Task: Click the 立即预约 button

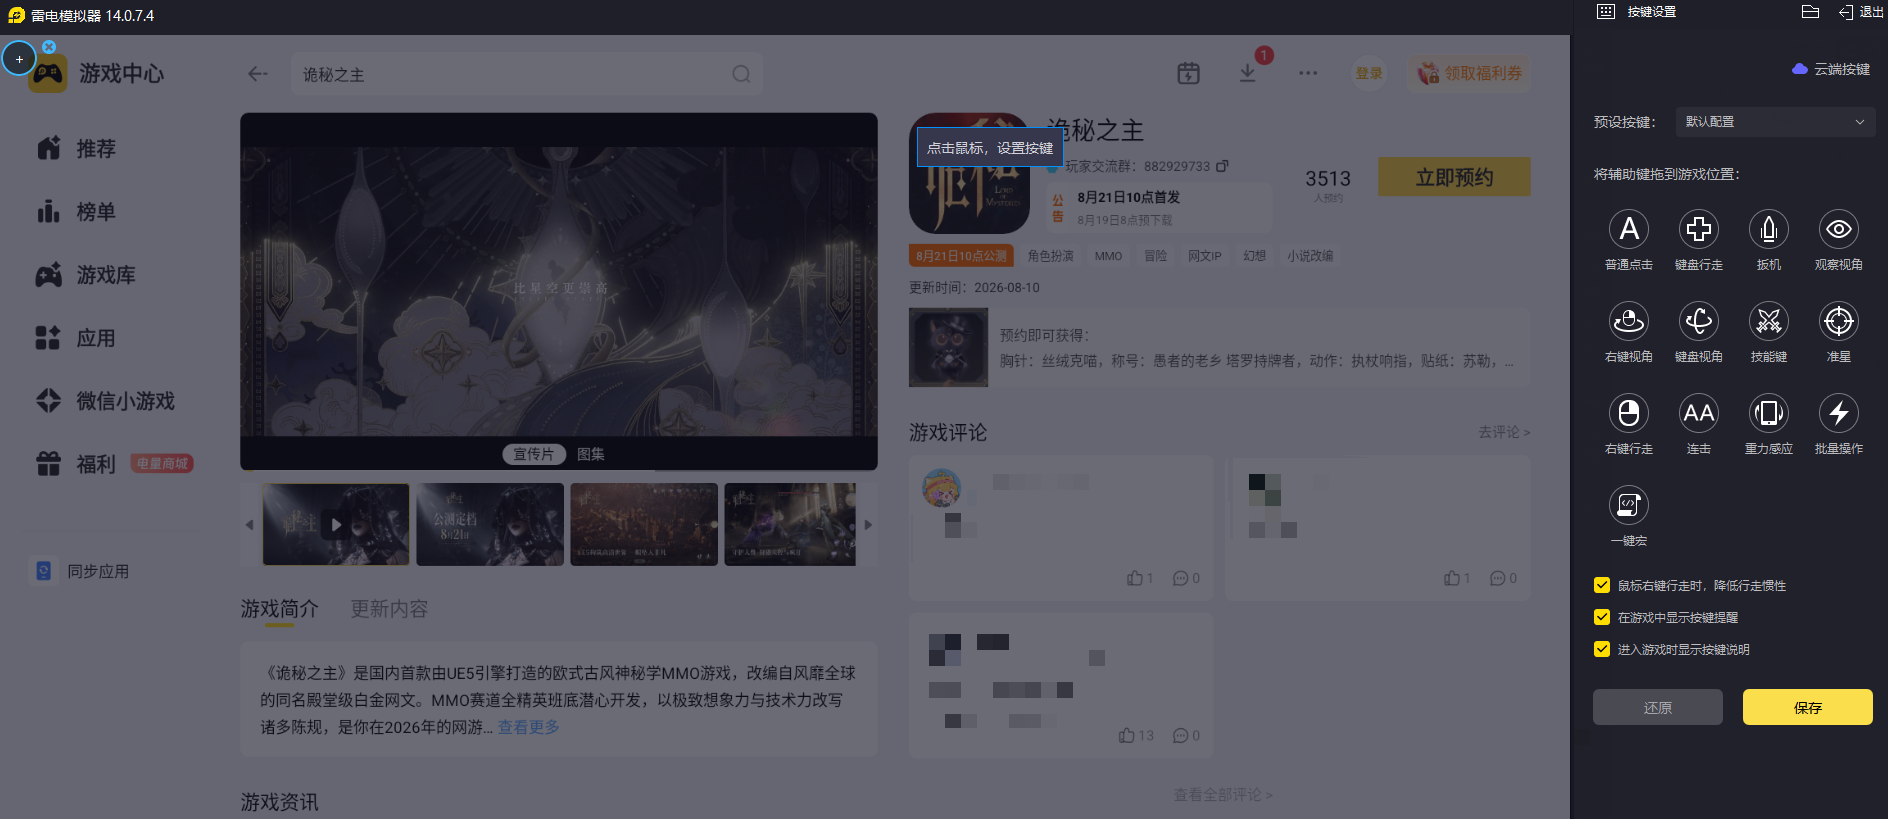Action: 1454,177
